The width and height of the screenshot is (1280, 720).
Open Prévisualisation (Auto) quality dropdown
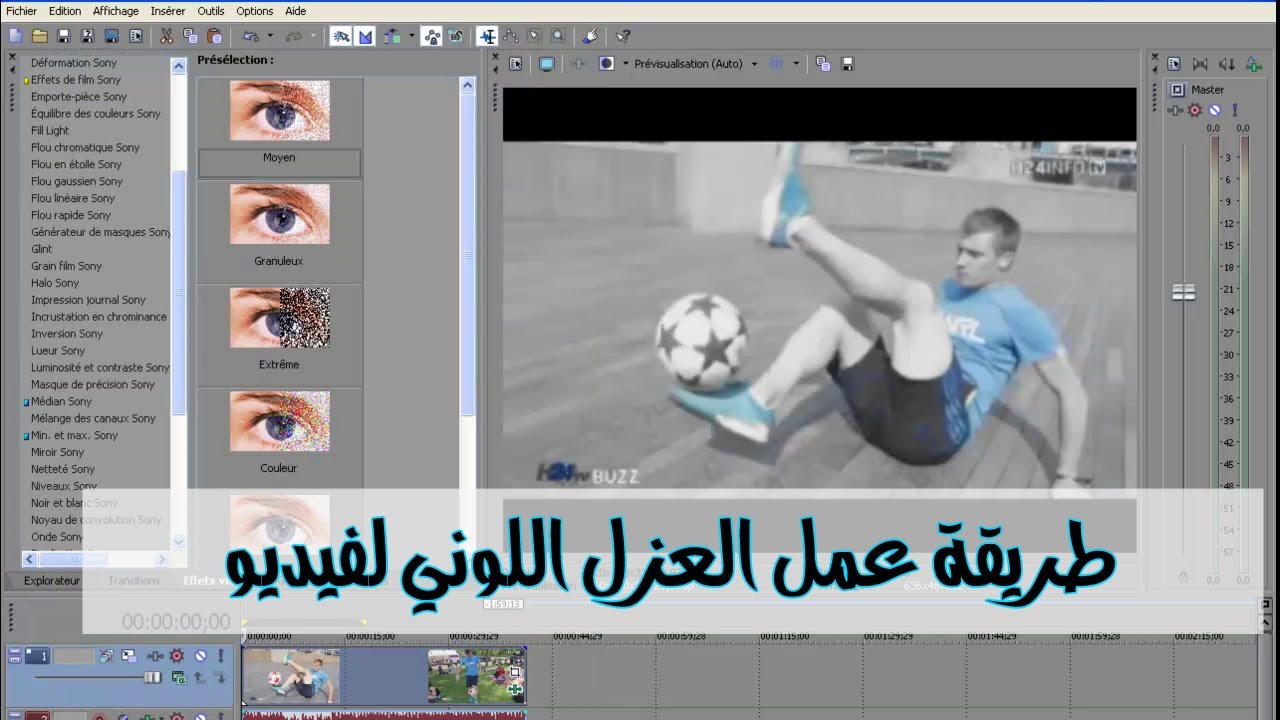pyautogui.click(x=696, y=63)
